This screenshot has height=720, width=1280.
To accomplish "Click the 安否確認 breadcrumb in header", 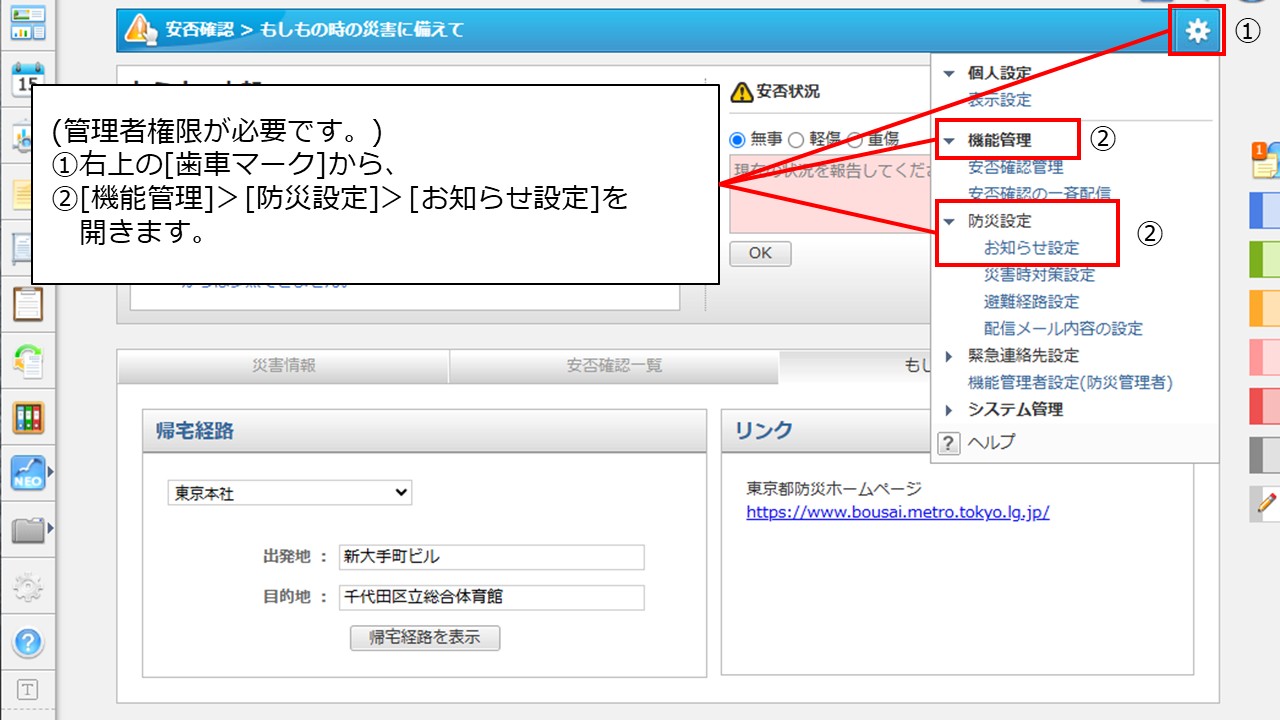I will click(x=198, y=31).
